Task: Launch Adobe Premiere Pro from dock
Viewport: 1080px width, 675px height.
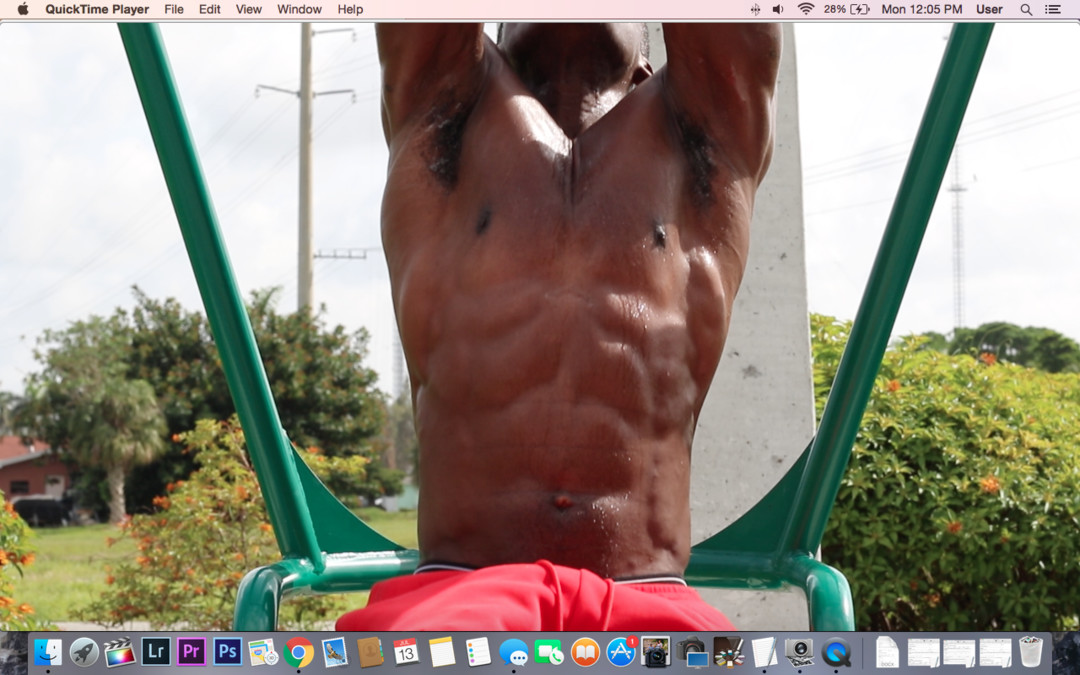Action: click(x=191, y=652)
